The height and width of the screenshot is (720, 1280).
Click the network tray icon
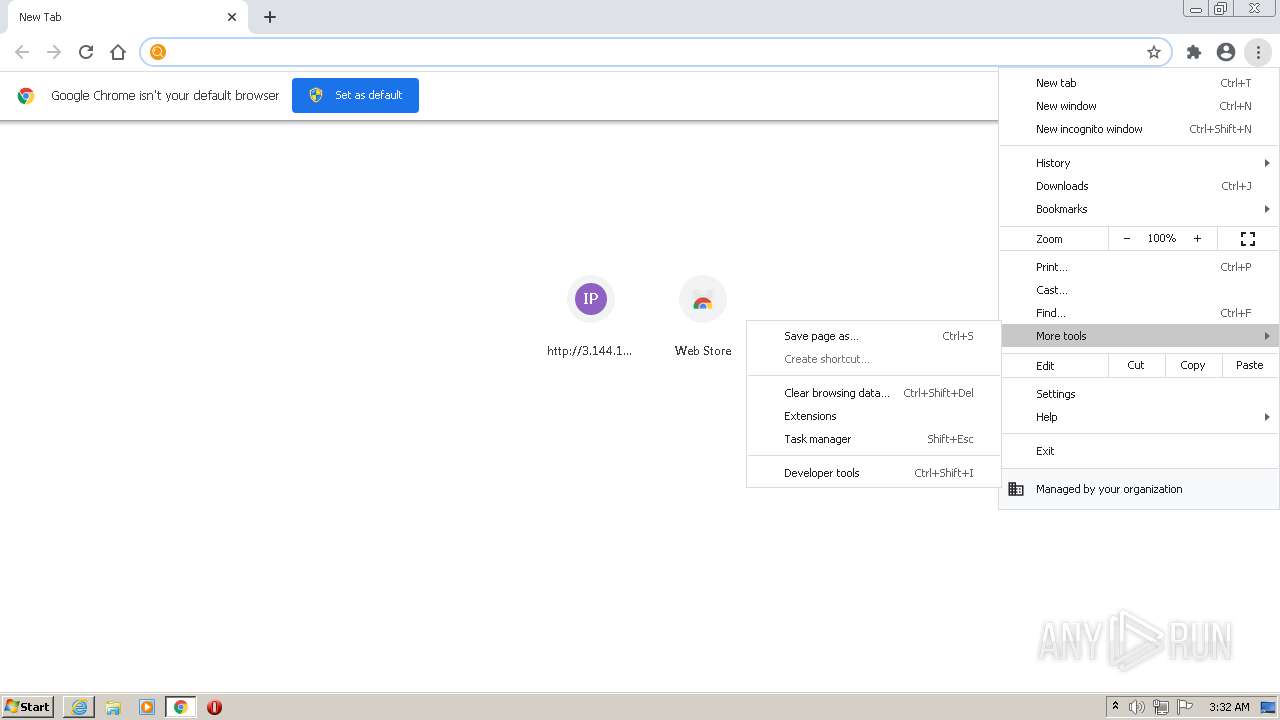[x=1161, y=707]
